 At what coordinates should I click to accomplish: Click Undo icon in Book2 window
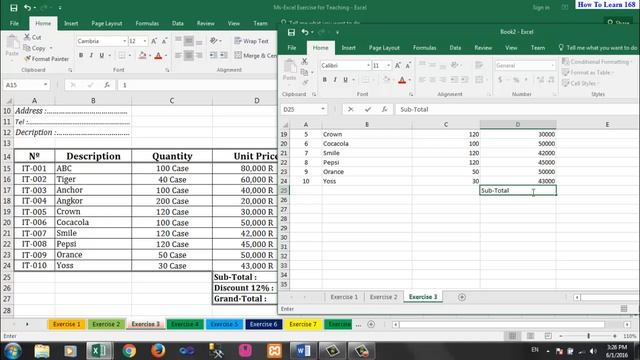coord(304,32)
